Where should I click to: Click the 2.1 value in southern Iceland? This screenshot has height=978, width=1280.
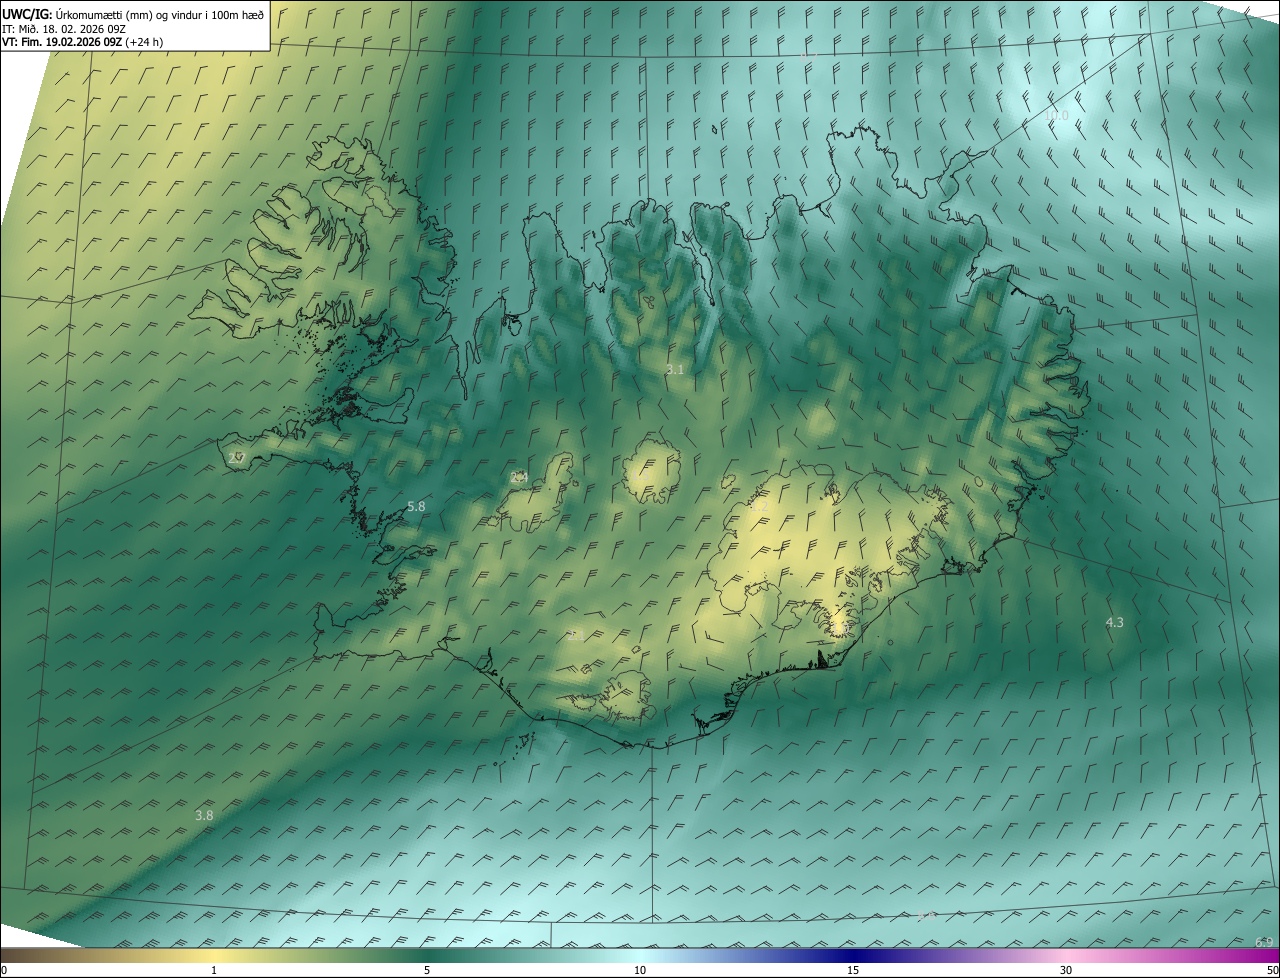(576, 635)
